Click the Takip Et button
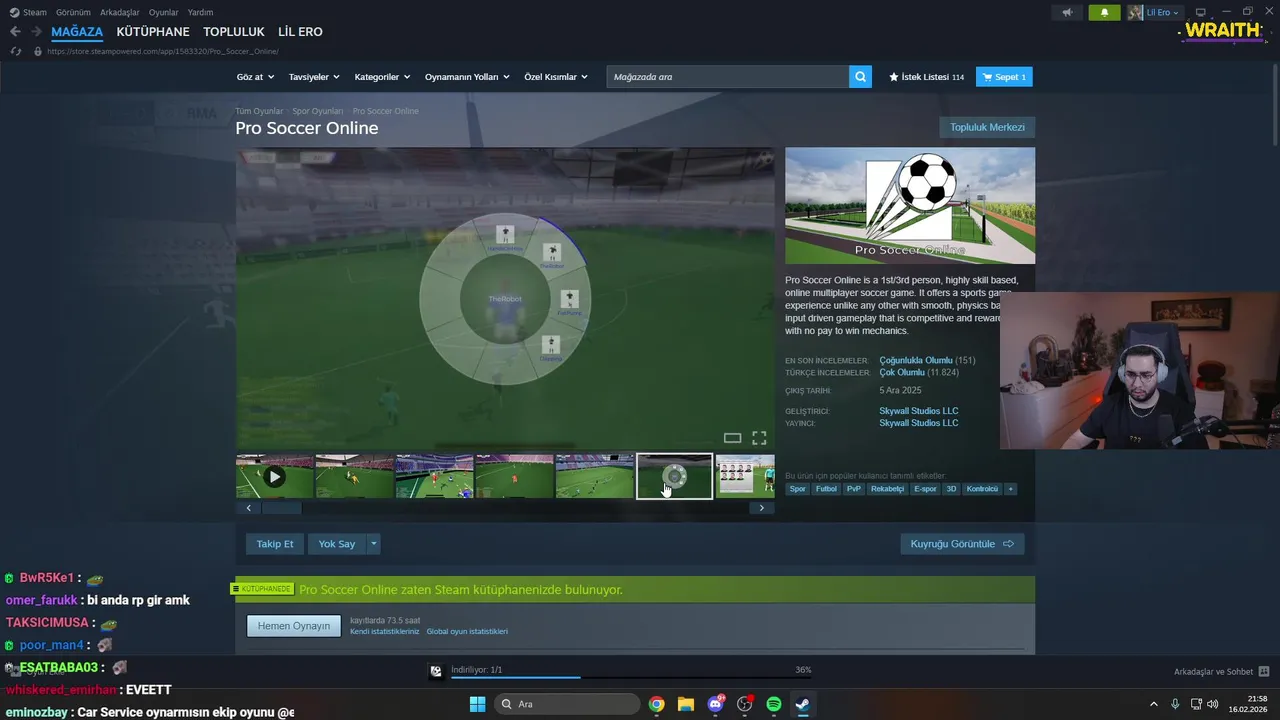 pyautogui.click(x=275, y=544)
